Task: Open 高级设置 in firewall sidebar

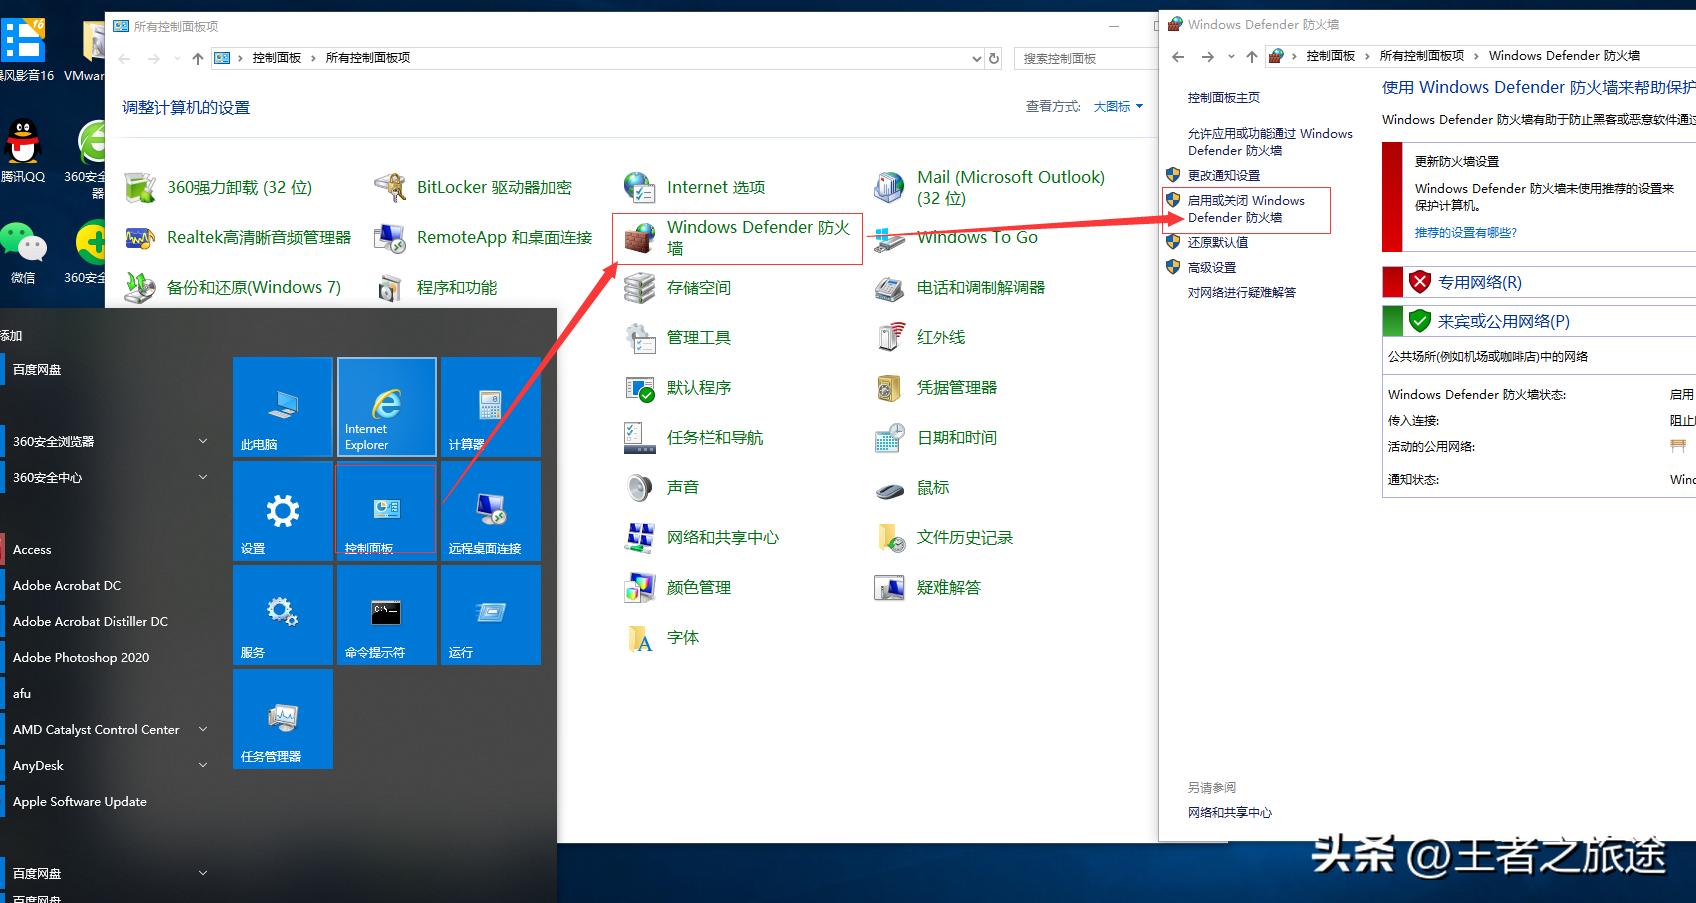Action: pos(1211,267)
